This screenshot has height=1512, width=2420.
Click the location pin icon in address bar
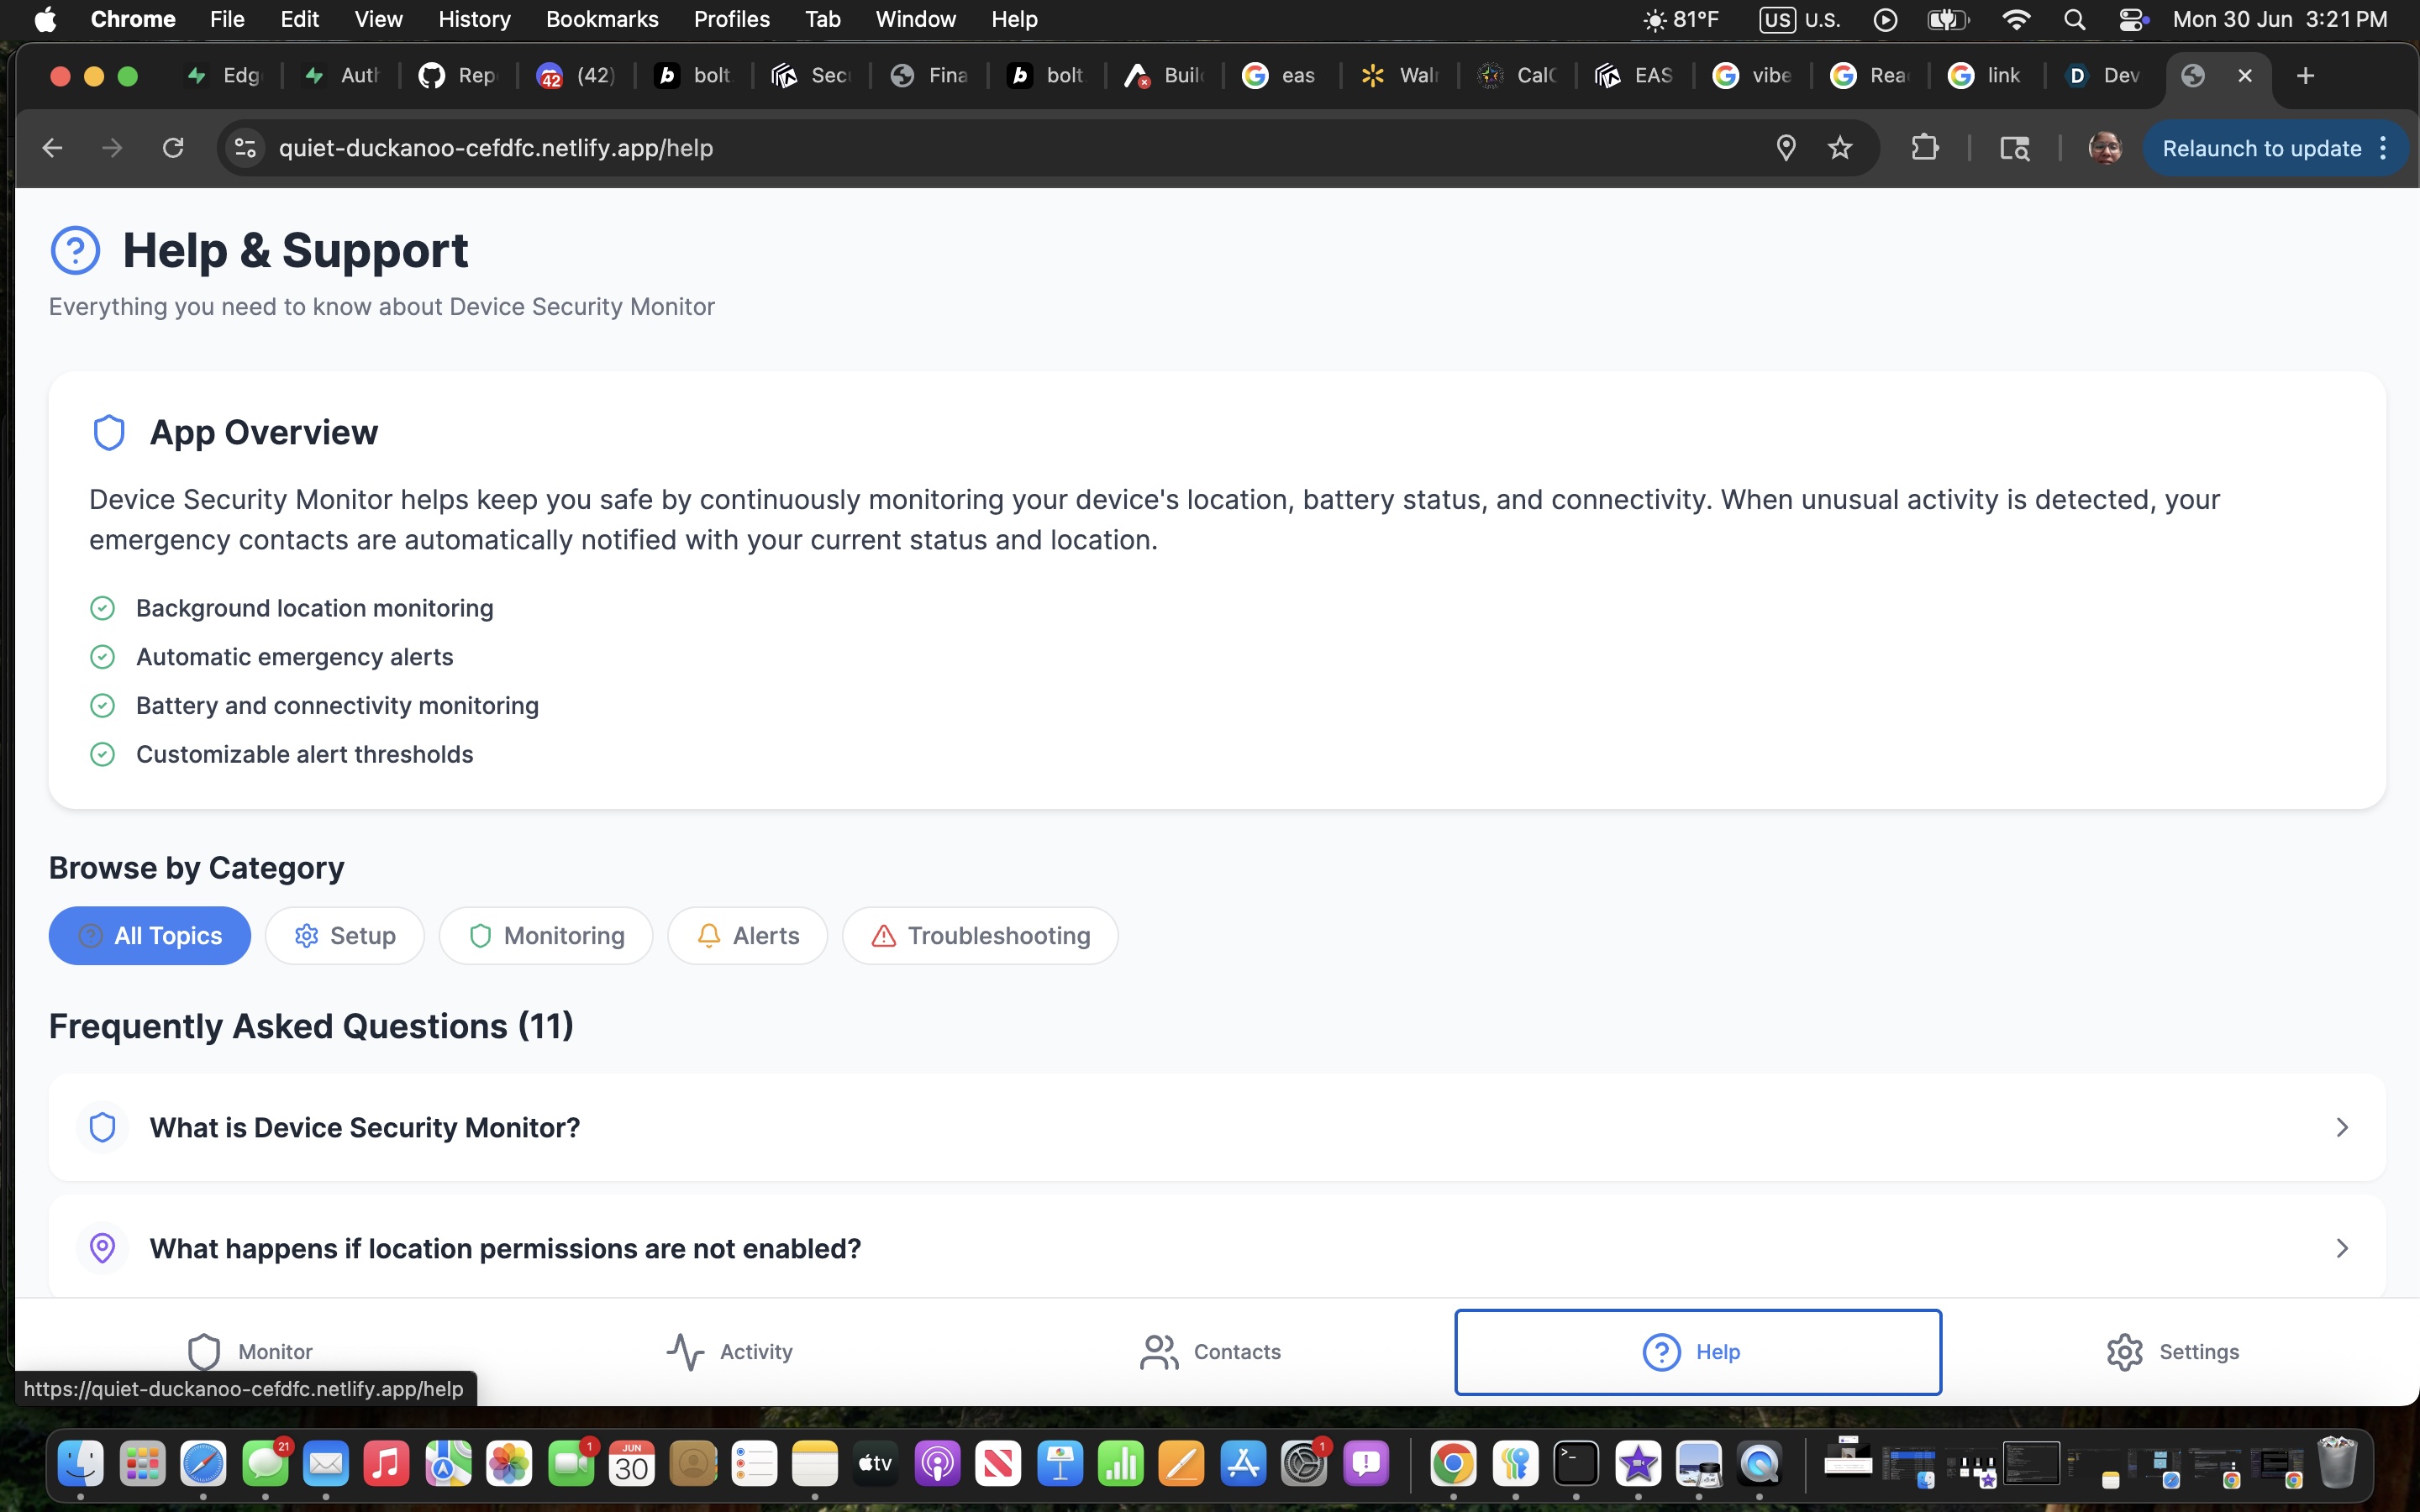(x=1785, y=148)
